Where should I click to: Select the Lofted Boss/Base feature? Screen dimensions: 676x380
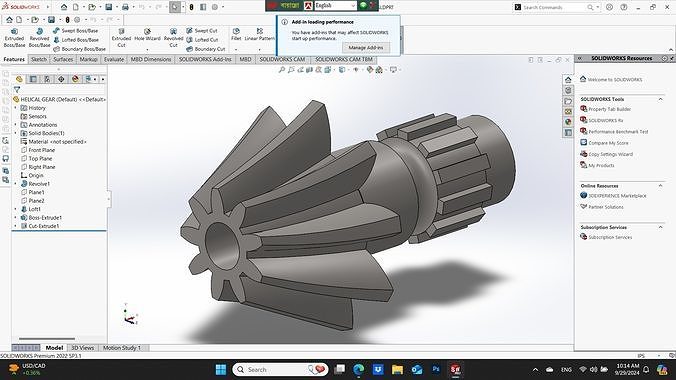click(76, 40)
